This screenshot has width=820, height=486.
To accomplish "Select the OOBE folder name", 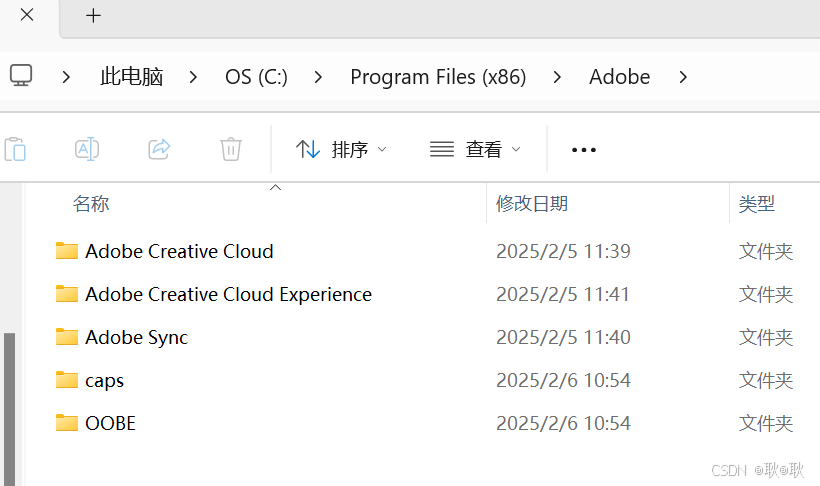I will click(110, 423).
